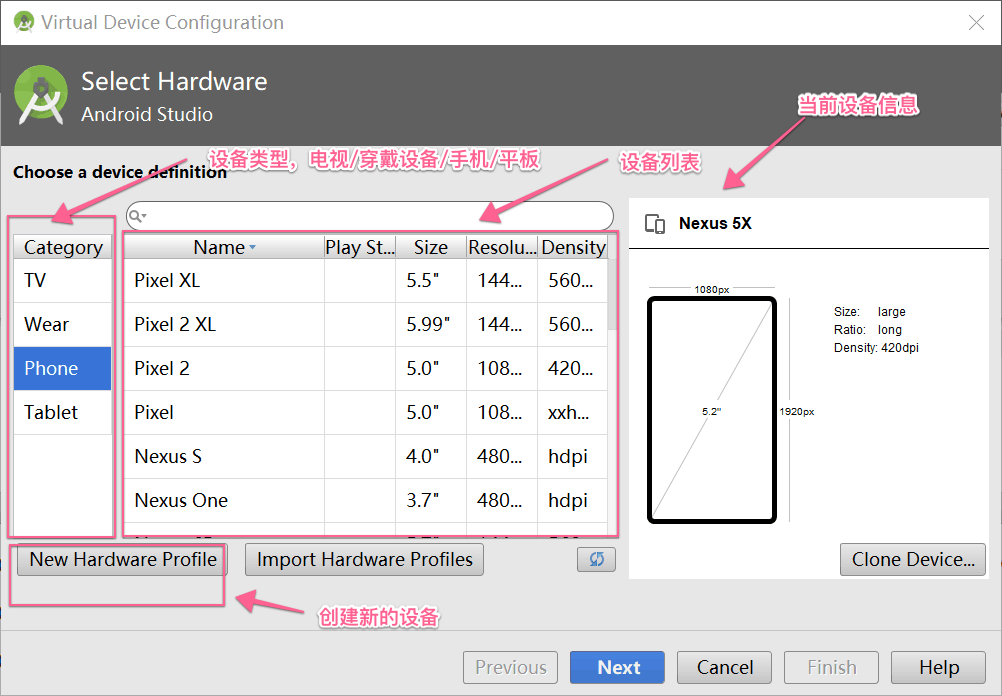Screen dimensions: 1002x696
Task: Click the Density column header
Action: coord(573,247)
